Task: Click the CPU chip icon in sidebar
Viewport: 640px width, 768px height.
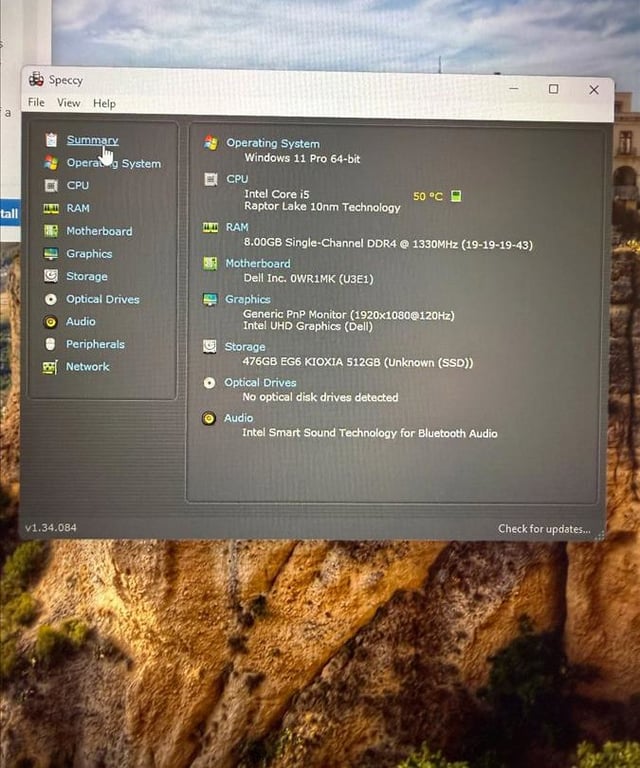Action: click(x=51, y=185)
